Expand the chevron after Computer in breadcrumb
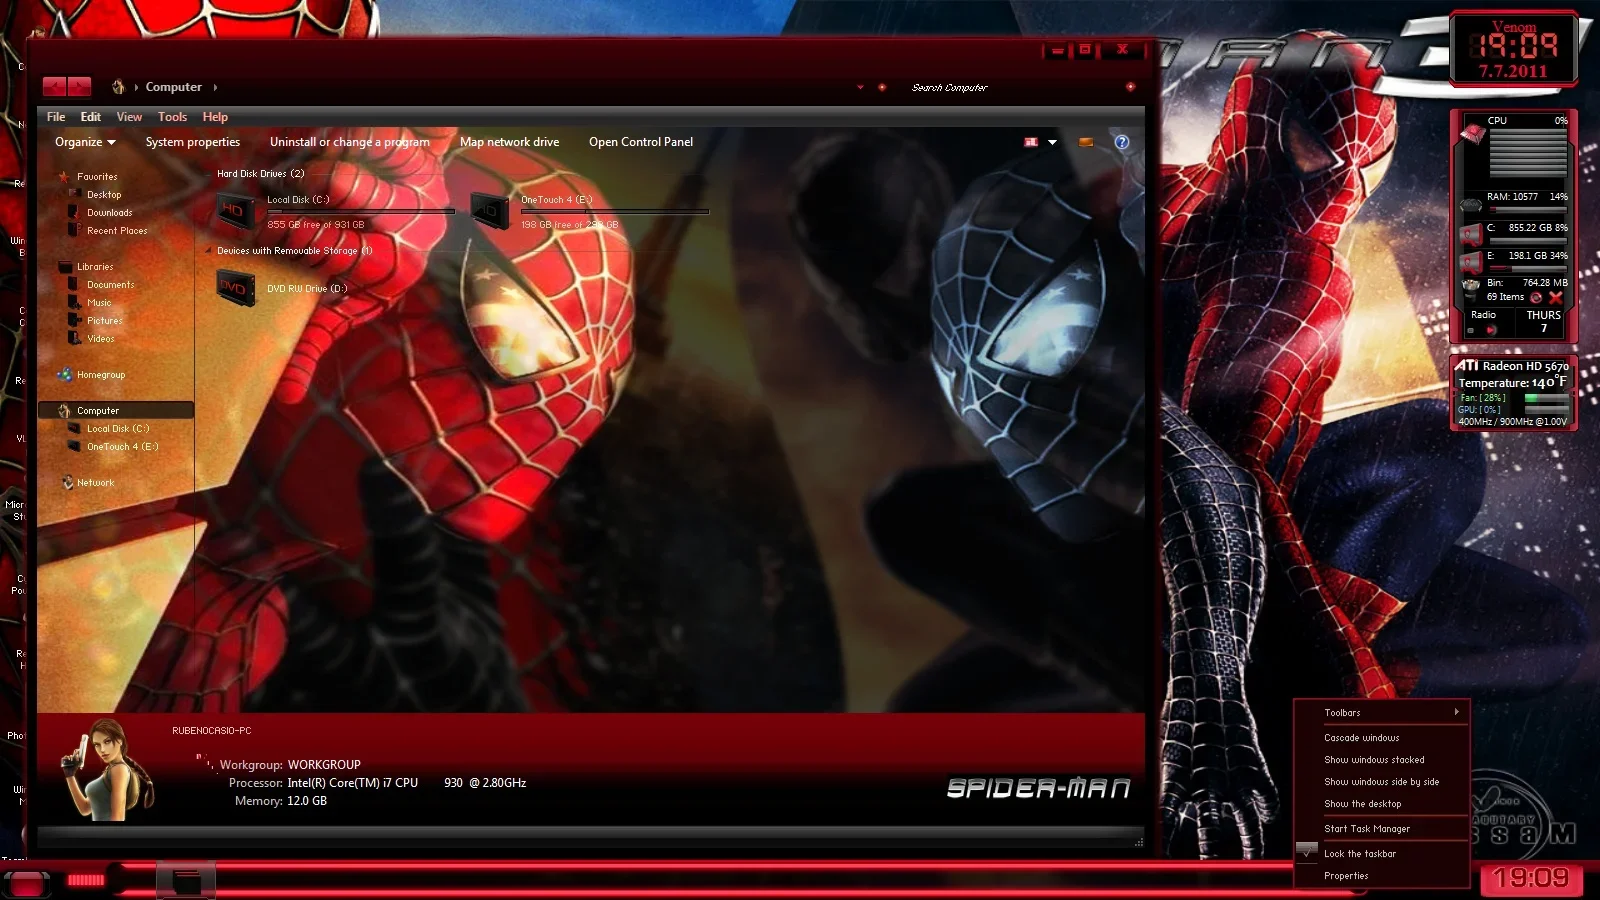This screenshot has width=1600, height=900. point(214,87)
